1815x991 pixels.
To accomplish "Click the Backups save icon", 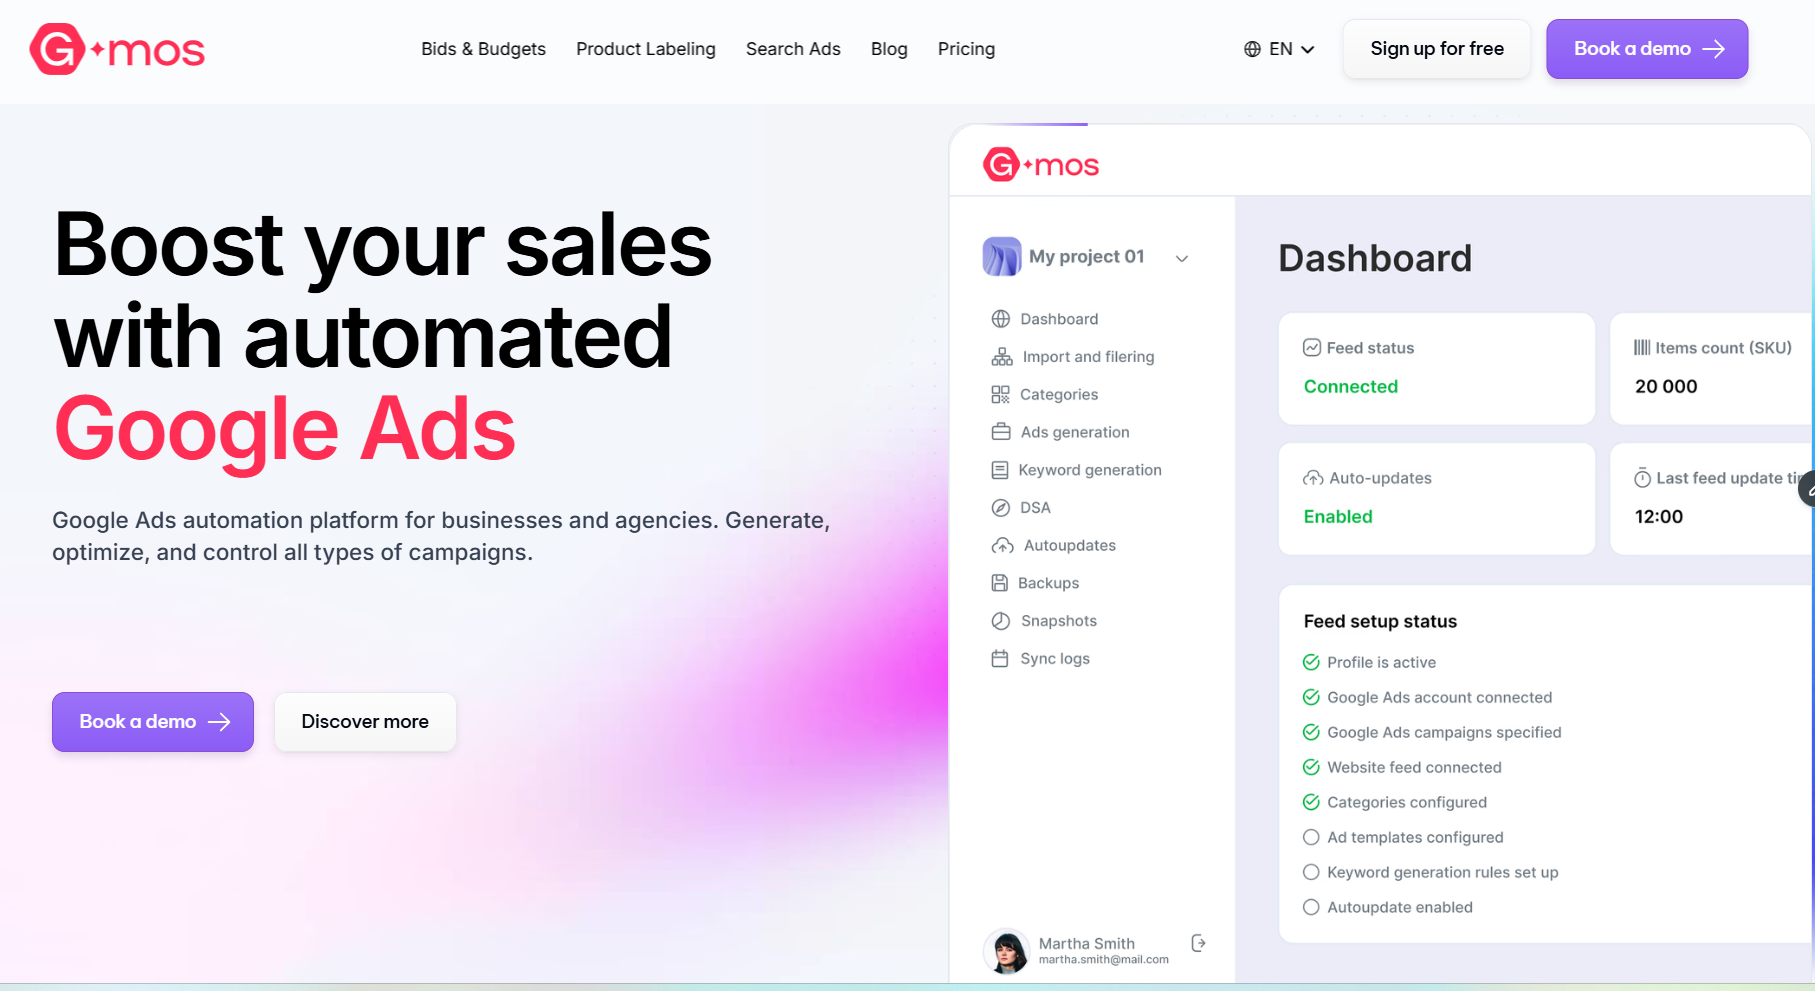I will coord(999,583).
